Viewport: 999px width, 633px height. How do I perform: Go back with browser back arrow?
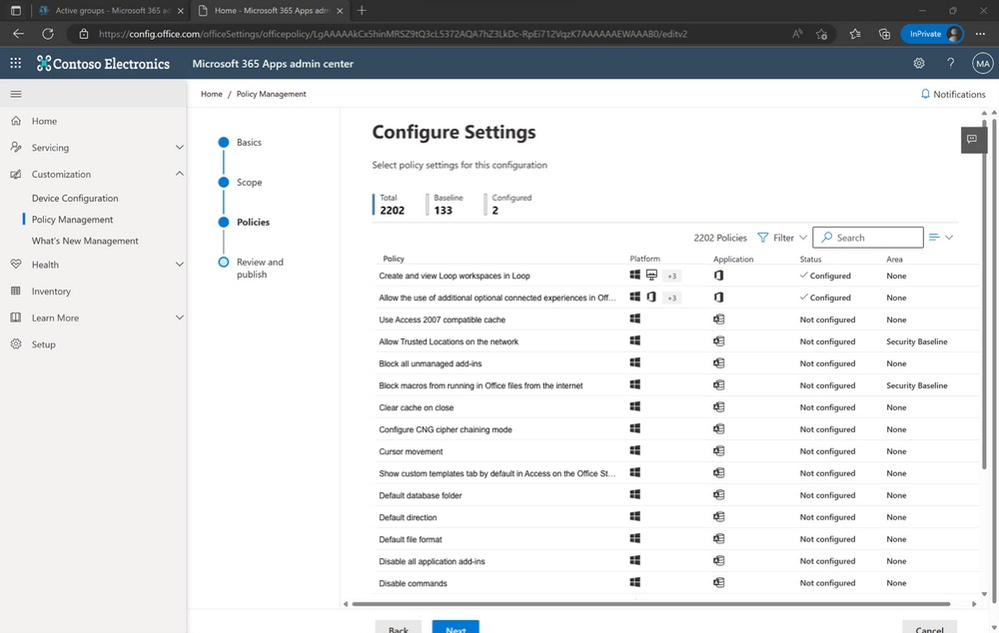18,34
